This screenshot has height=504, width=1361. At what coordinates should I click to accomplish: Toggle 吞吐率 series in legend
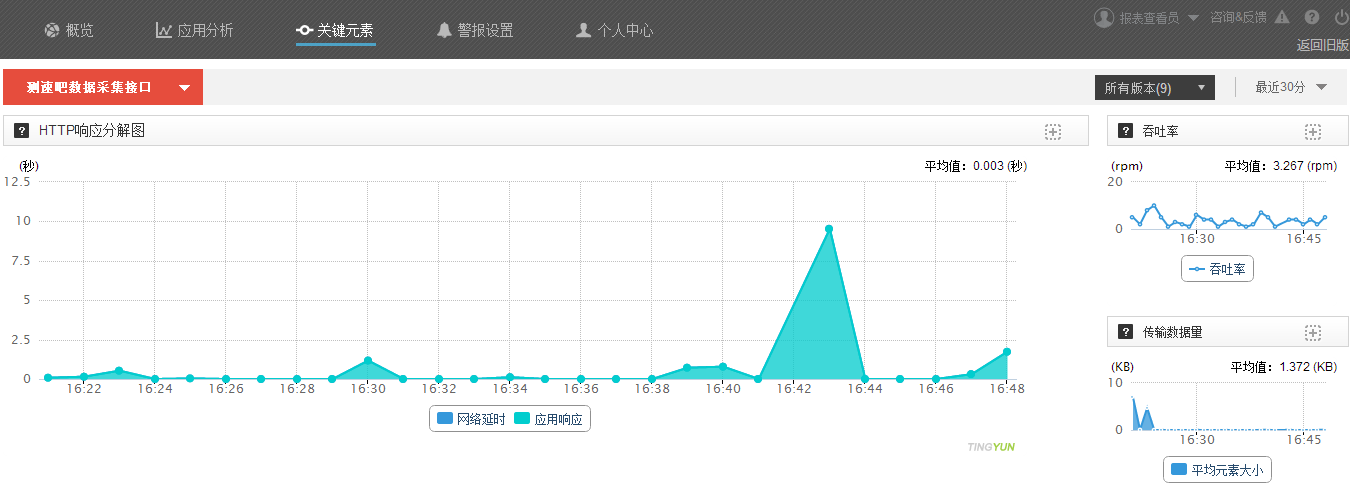tap(1217, 269)
